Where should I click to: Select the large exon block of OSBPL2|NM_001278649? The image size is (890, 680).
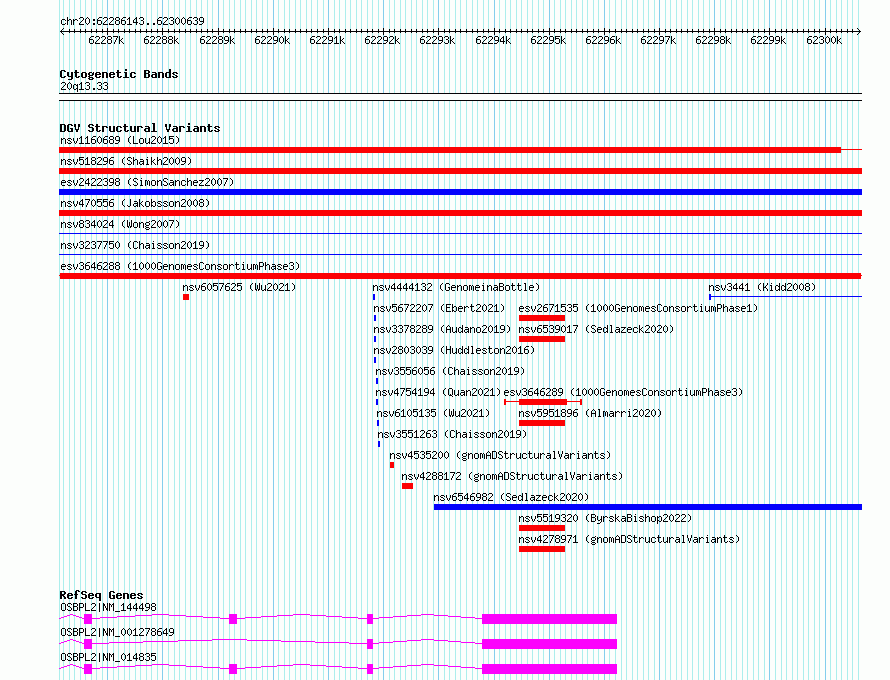pos(549,644)
